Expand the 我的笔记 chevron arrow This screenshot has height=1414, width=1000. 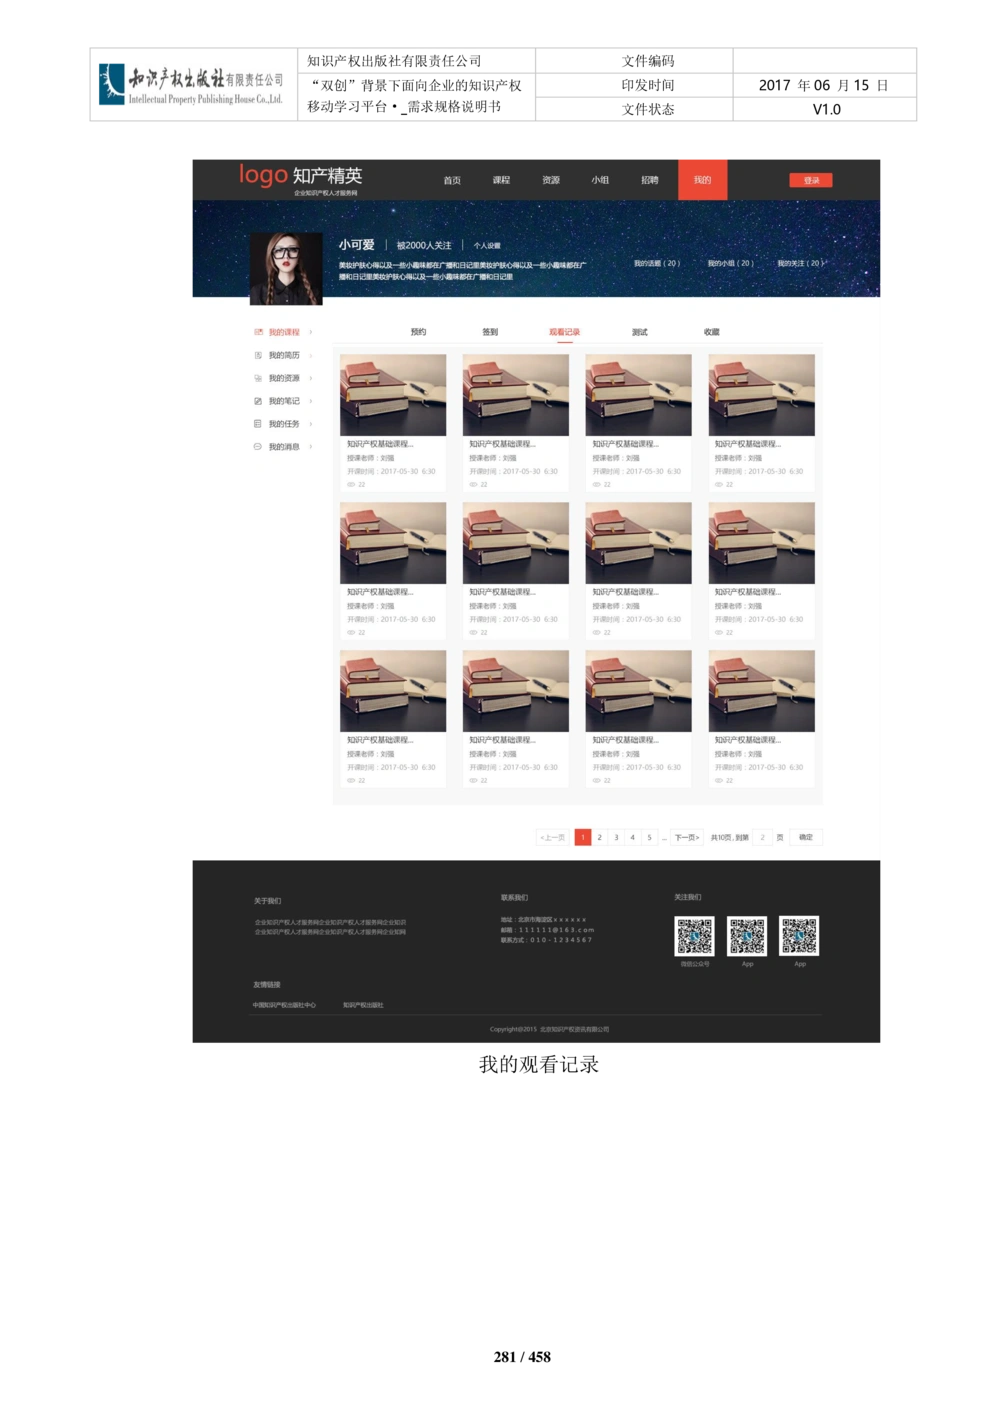point(311,401)
